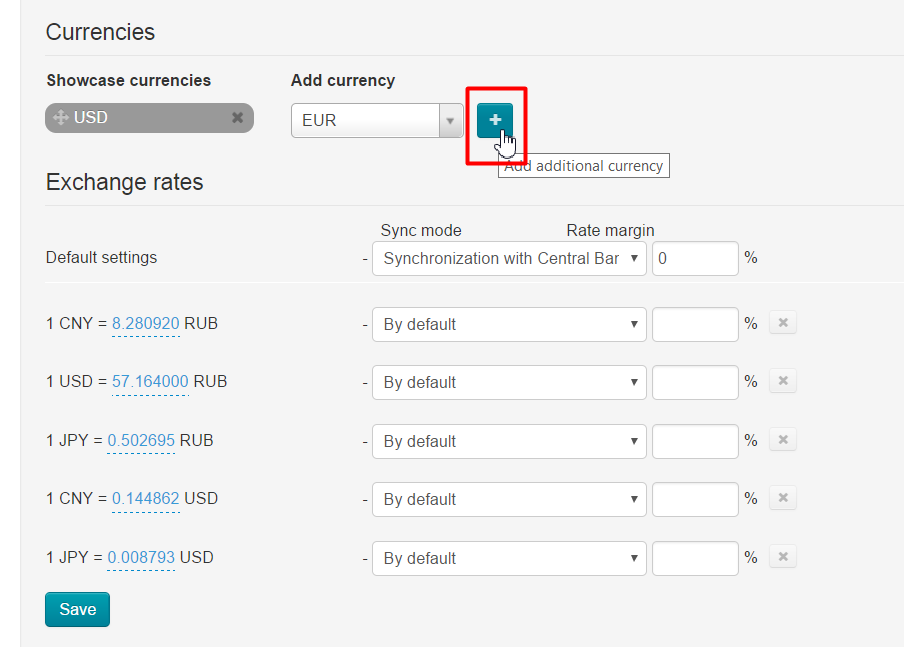Click the plus button to add currency
904x647 pixels.
[495, 120]
